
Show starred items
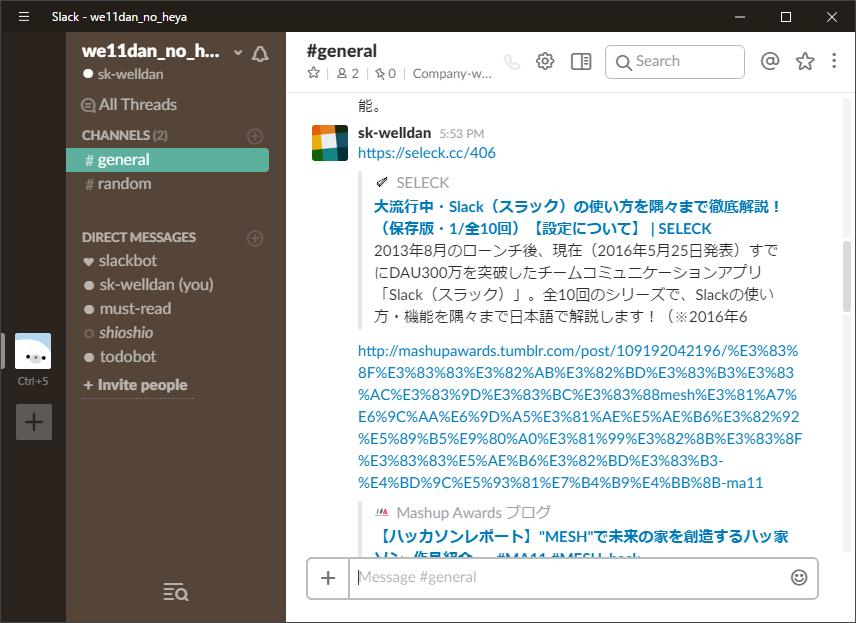tap(805, 61)
